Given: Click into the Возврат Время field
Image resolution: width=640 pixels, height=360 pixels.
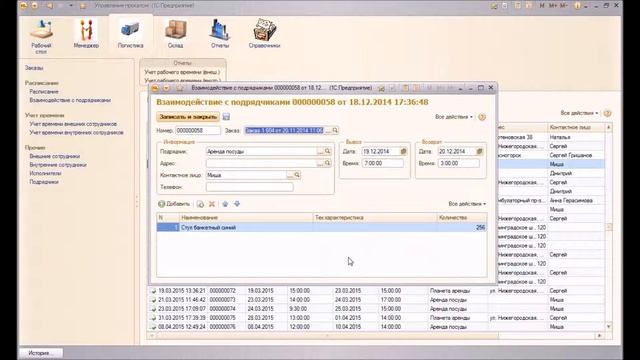Looking at the screenshot, I should [458, 163].
